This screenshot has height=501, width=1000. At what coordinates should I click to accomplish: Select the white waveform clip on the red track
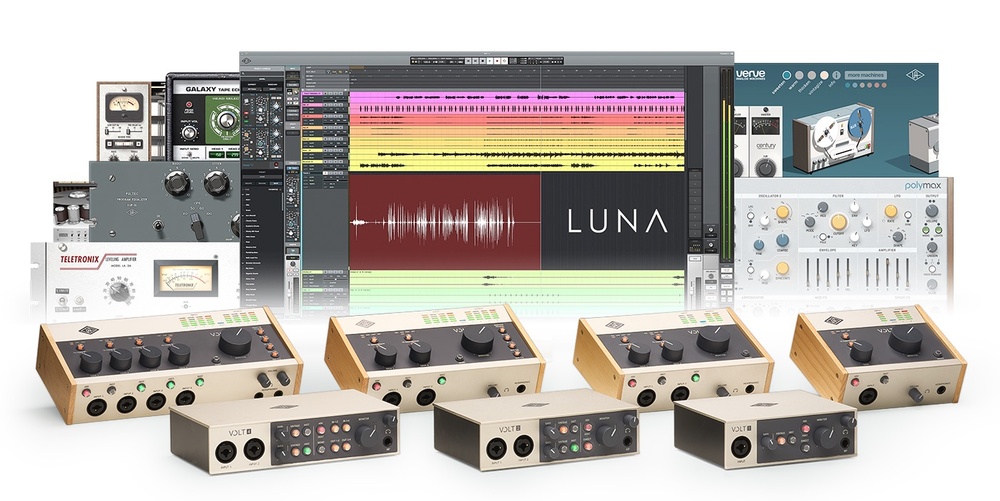(x=435, y=223)
